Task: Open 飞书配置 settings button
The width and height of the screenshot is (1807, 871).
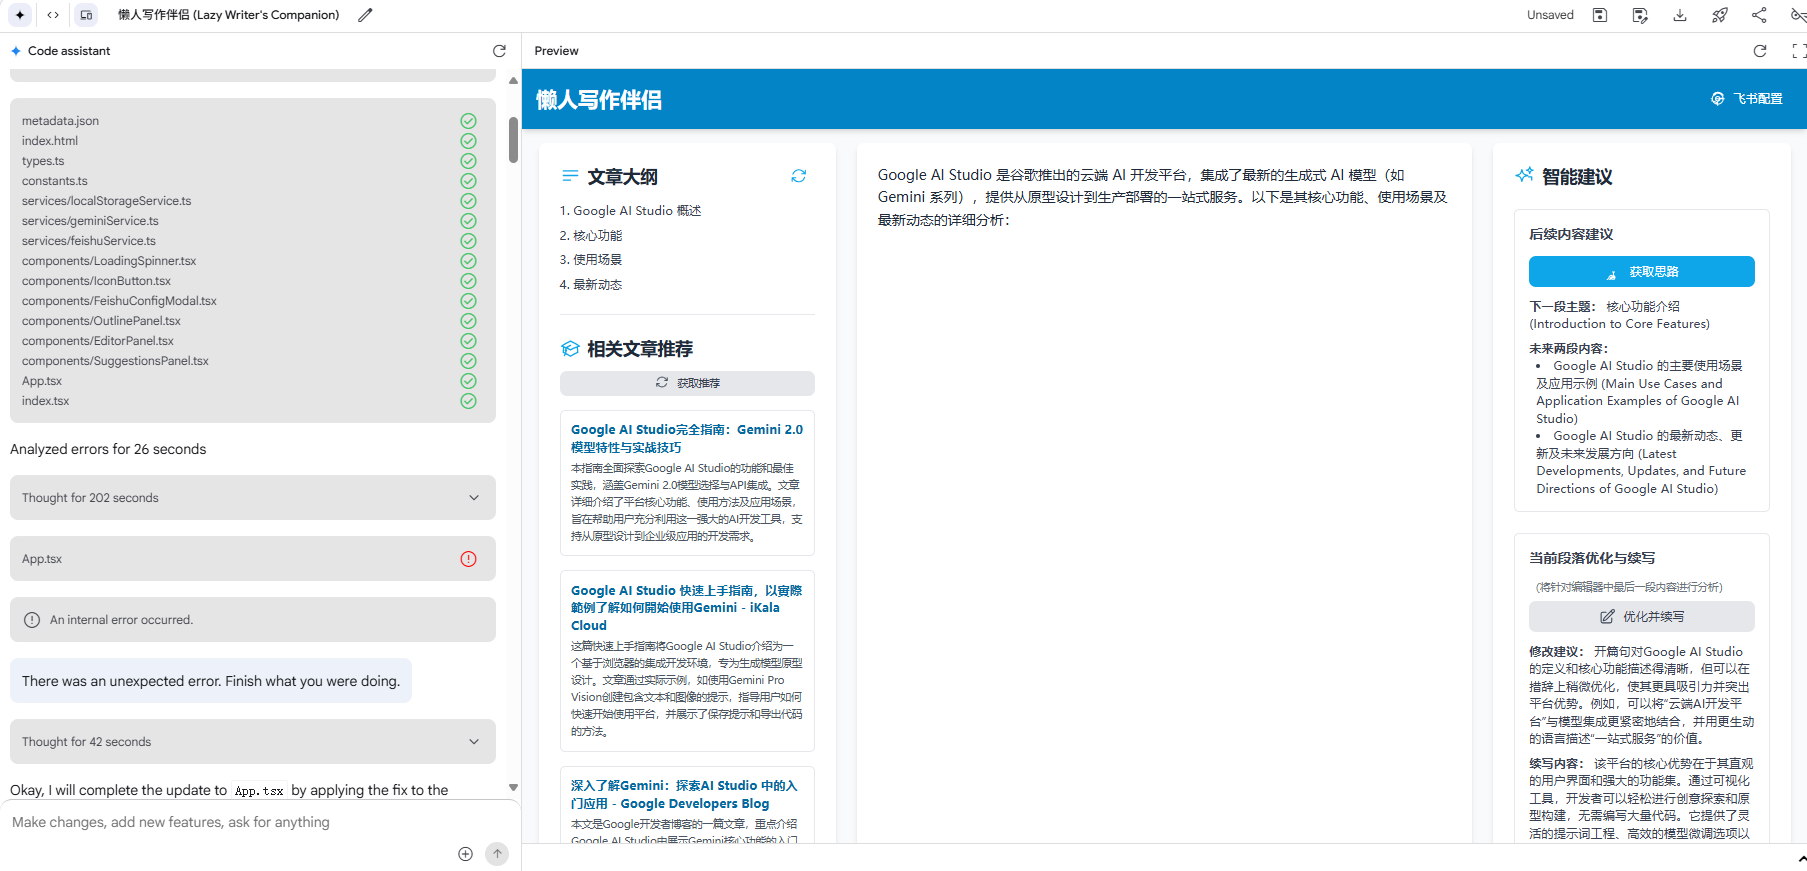Action: (1747, 99)
